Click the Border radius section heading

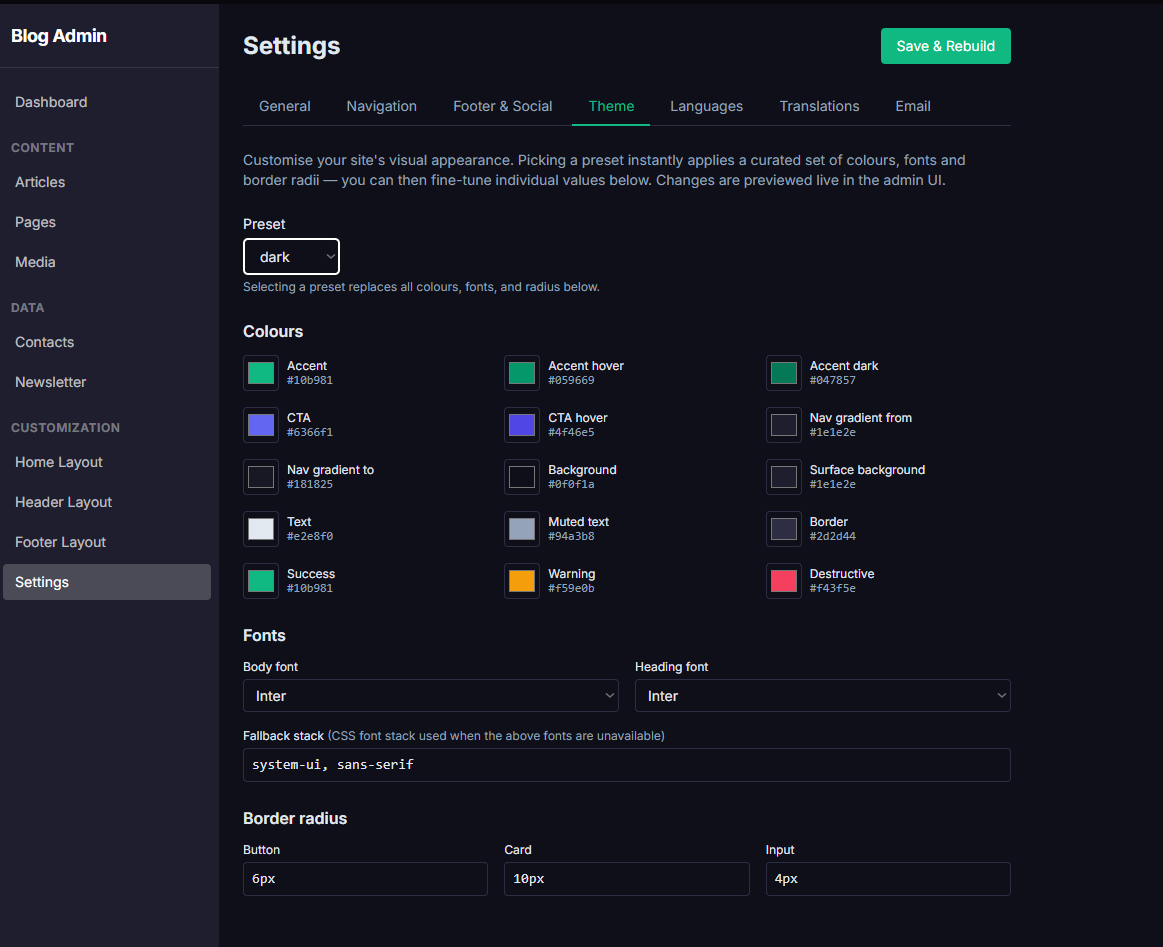click(295, 819)
